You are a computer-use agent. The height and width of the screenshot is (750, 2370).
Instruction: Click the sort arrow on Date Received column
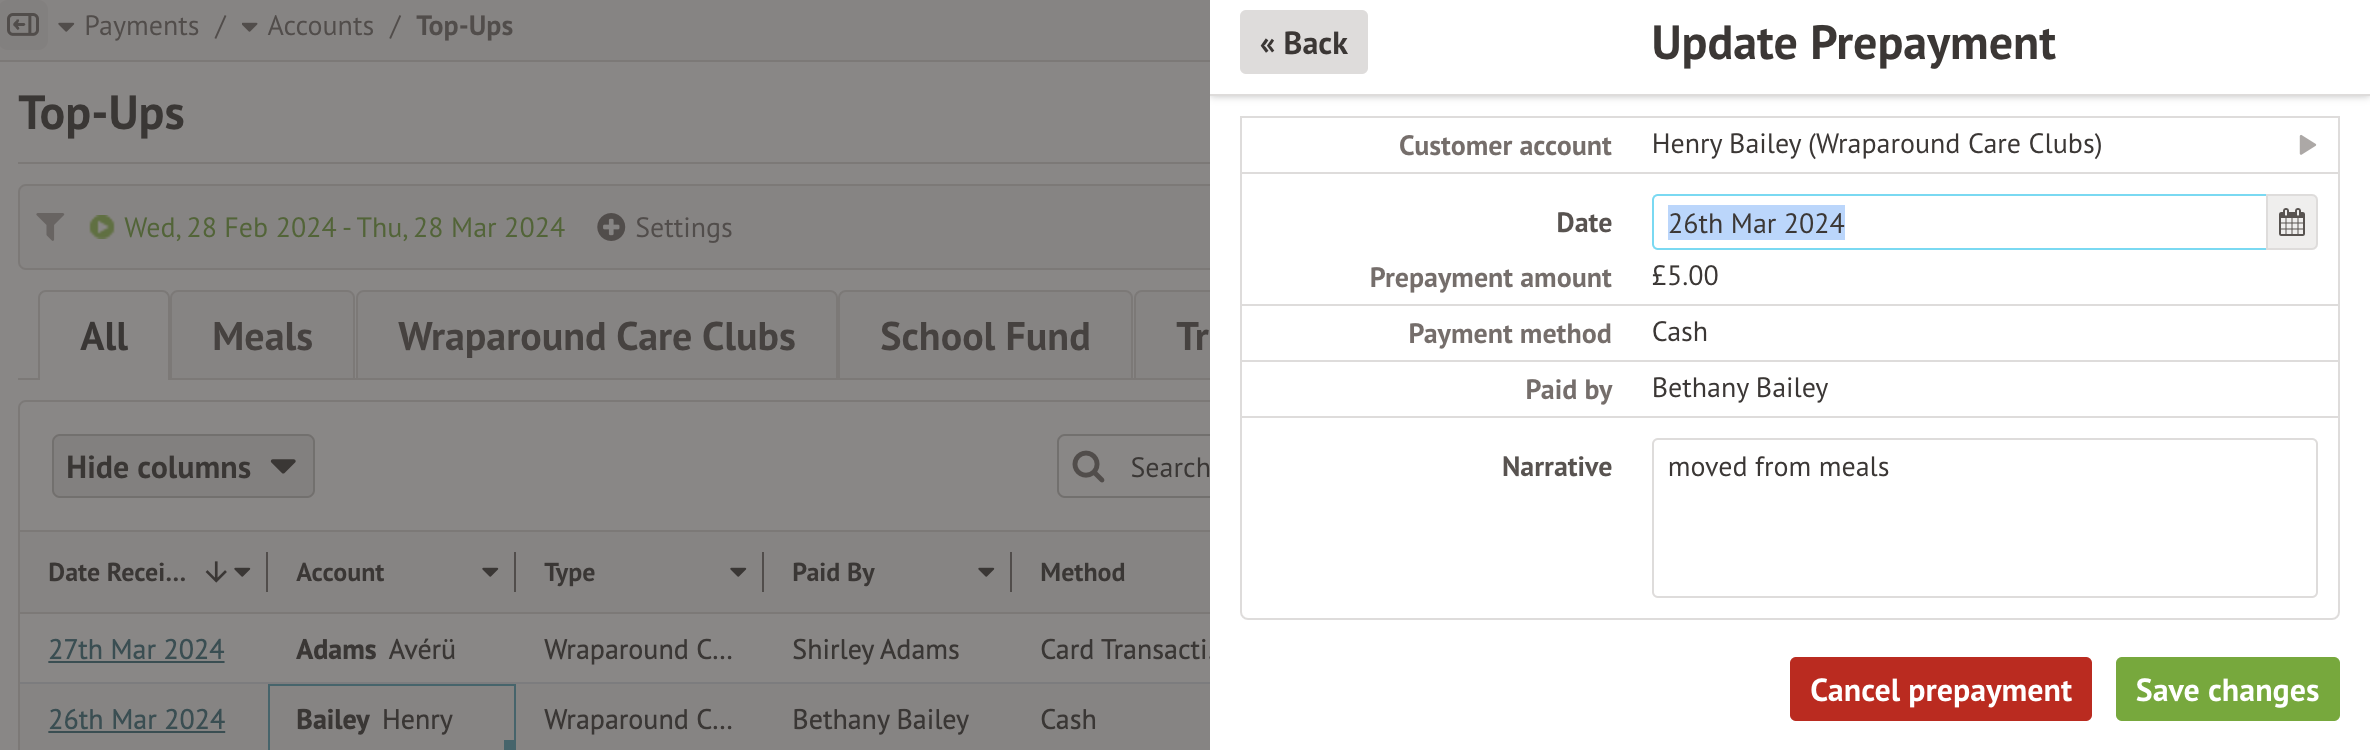[214, 572]
